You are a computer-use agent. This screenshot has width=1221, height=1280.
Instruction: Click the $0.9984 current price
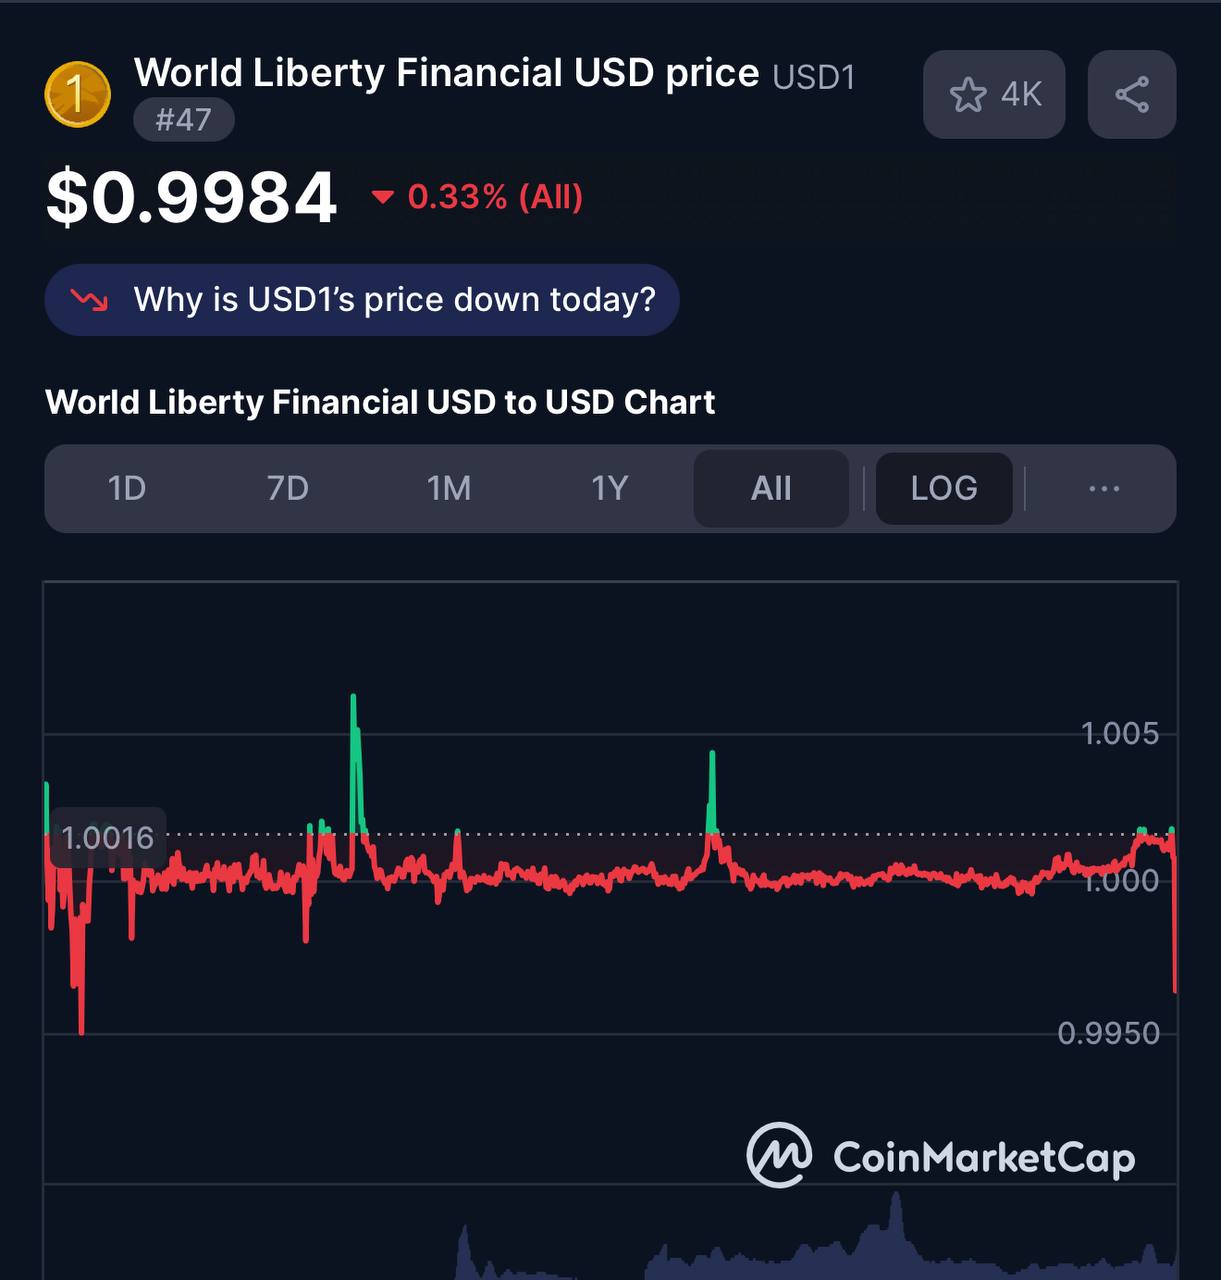(x=192, y=197)
